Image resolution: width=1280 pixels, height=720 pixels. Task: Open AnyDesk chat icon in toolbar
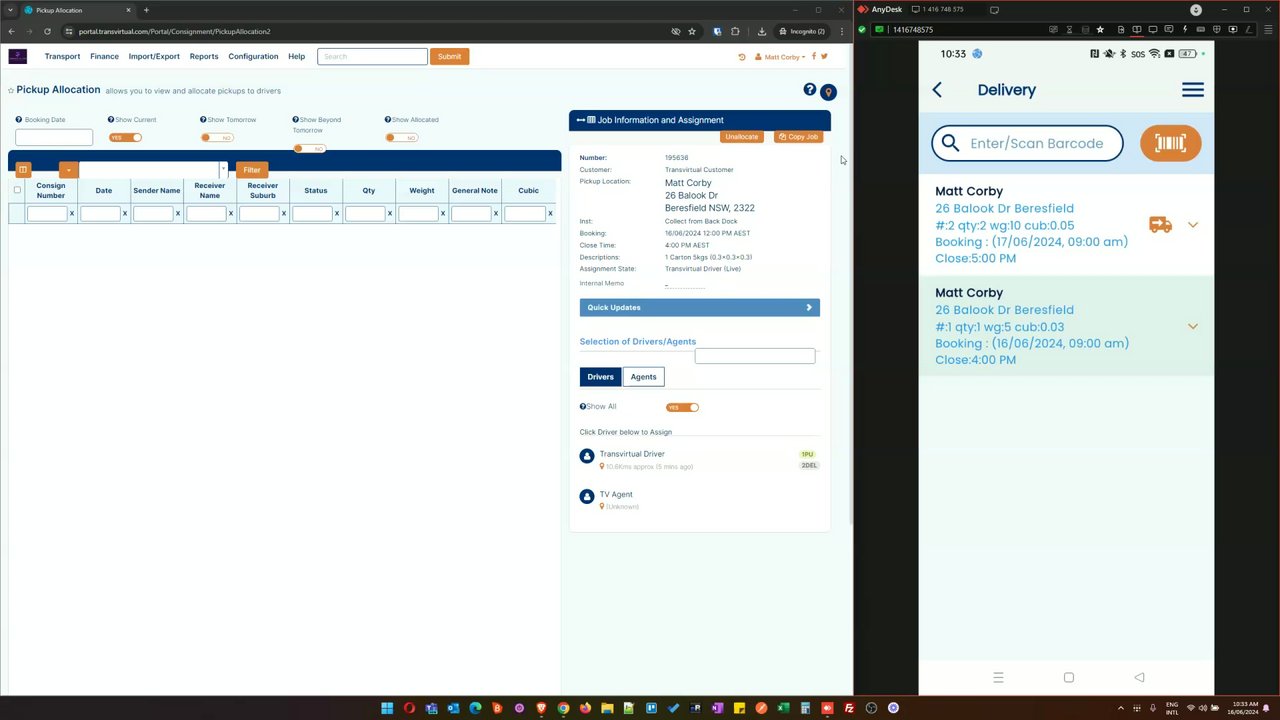point(1168,30)
